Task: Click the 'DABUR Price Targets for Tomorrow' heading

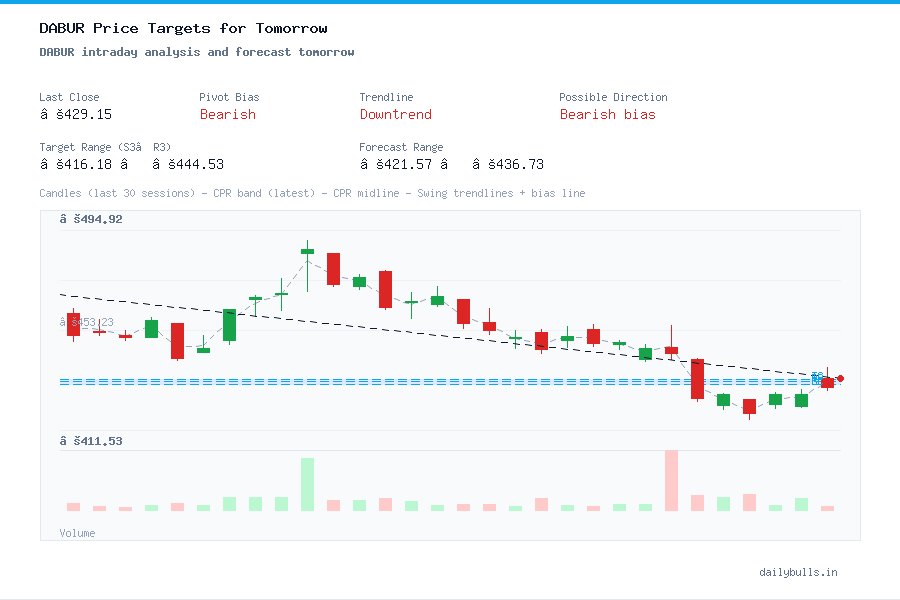Action: point(183,28)
